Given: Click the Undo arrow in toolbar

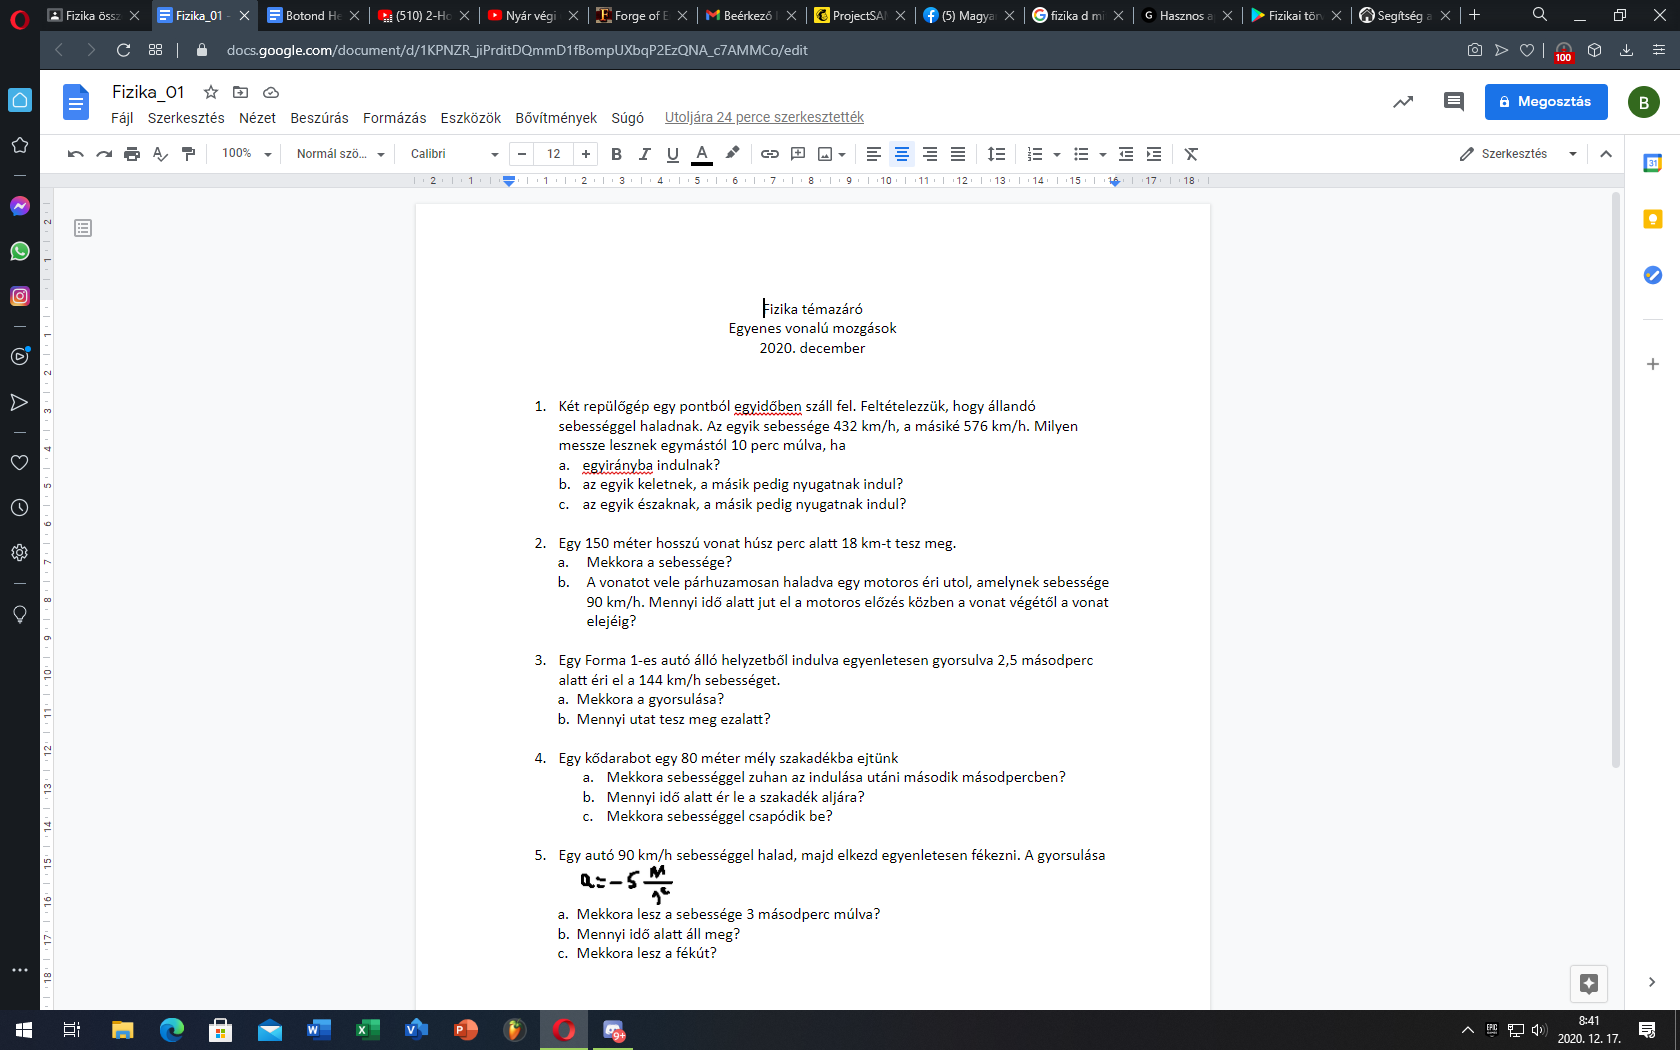Looking at the screenshot, I should (x=75, y=154).
